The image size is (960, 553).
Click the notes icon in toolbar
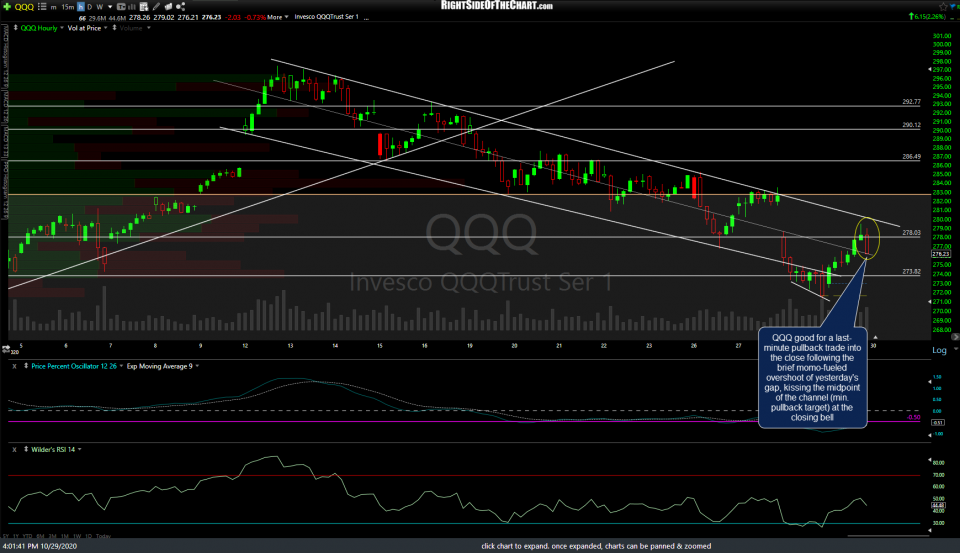(x=168, y=7)
